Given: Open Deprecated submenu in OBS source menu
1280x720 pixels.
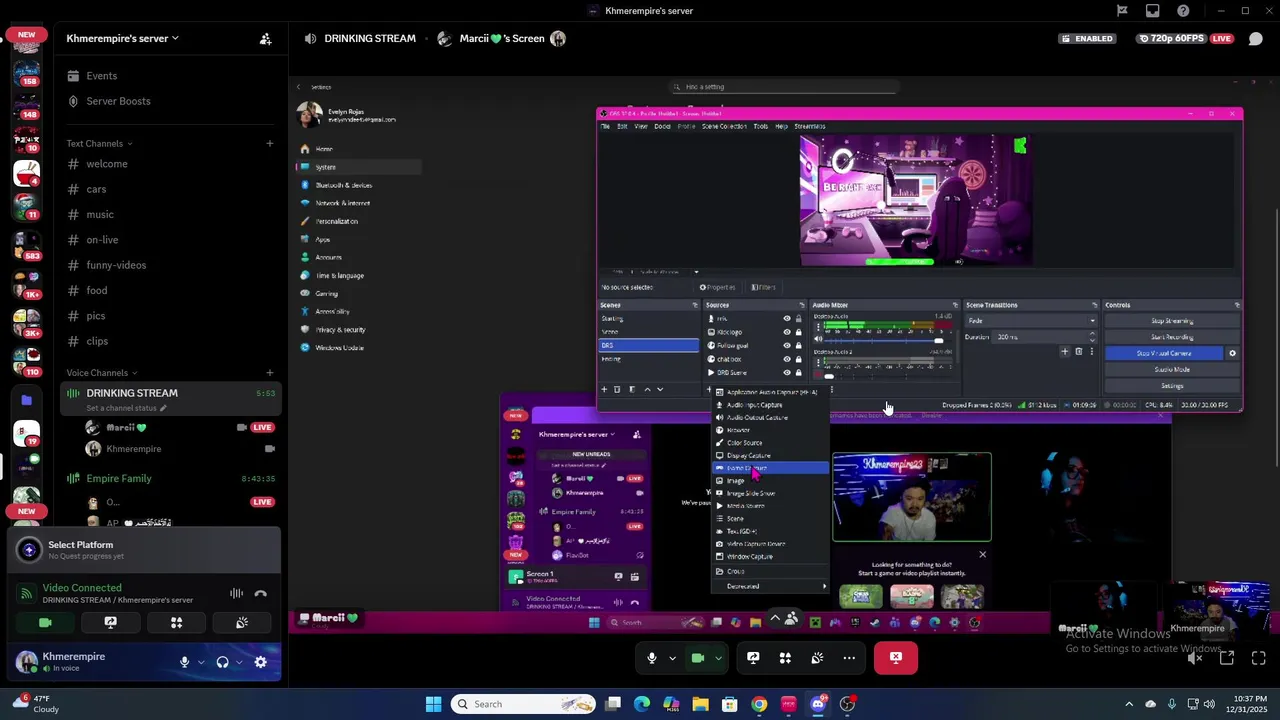Looking at the screenshot, I should 770,587.
